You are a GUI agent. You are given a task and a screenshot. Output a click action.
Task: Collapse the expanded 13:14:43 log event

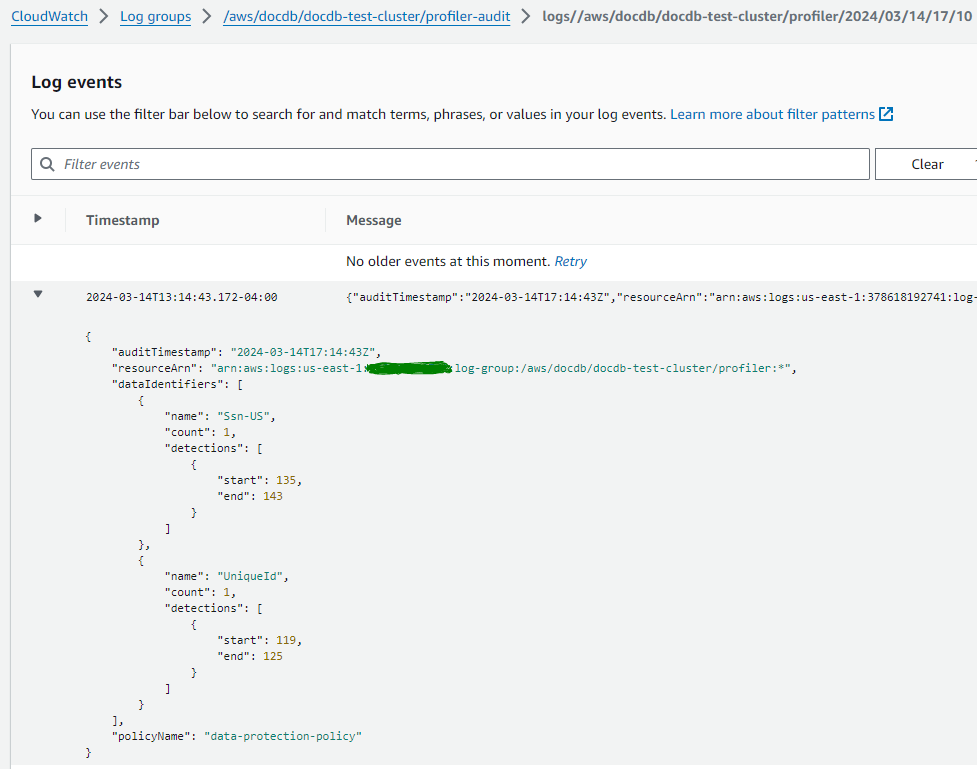[x=38, y=294]
